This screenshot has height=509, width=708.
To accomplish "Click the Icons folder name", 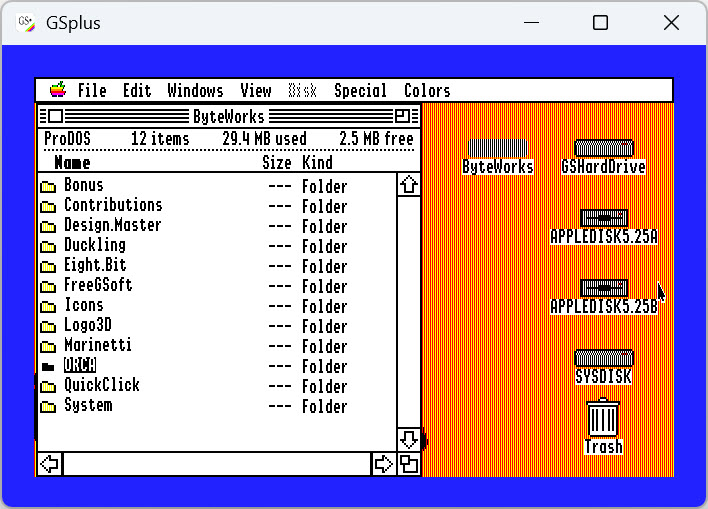I will pyautogui.click(x=84, y=305).
